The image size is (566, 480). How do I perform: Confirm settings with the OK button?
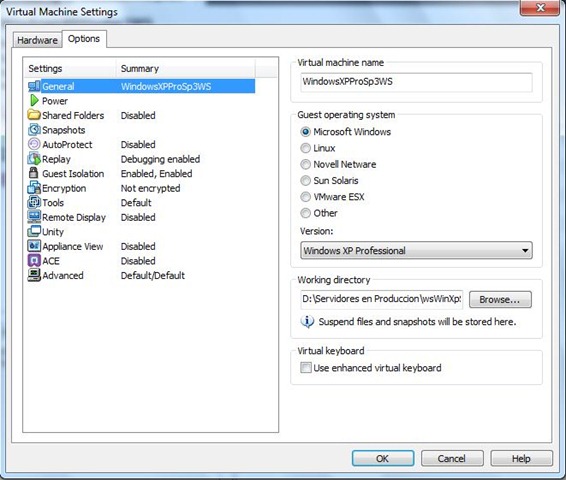pos(383,458)
